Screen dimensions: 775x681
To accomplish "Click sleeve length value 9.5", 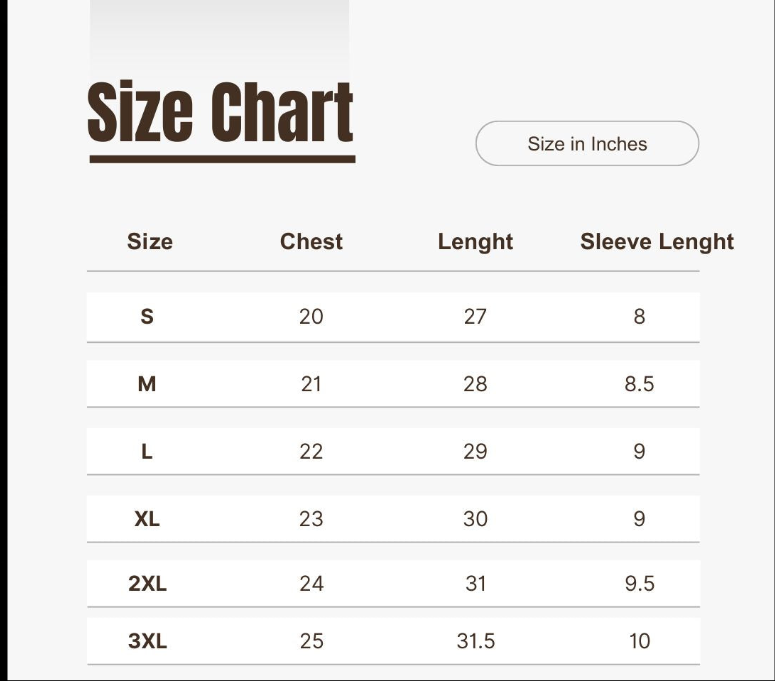I will tap(639, 584).
